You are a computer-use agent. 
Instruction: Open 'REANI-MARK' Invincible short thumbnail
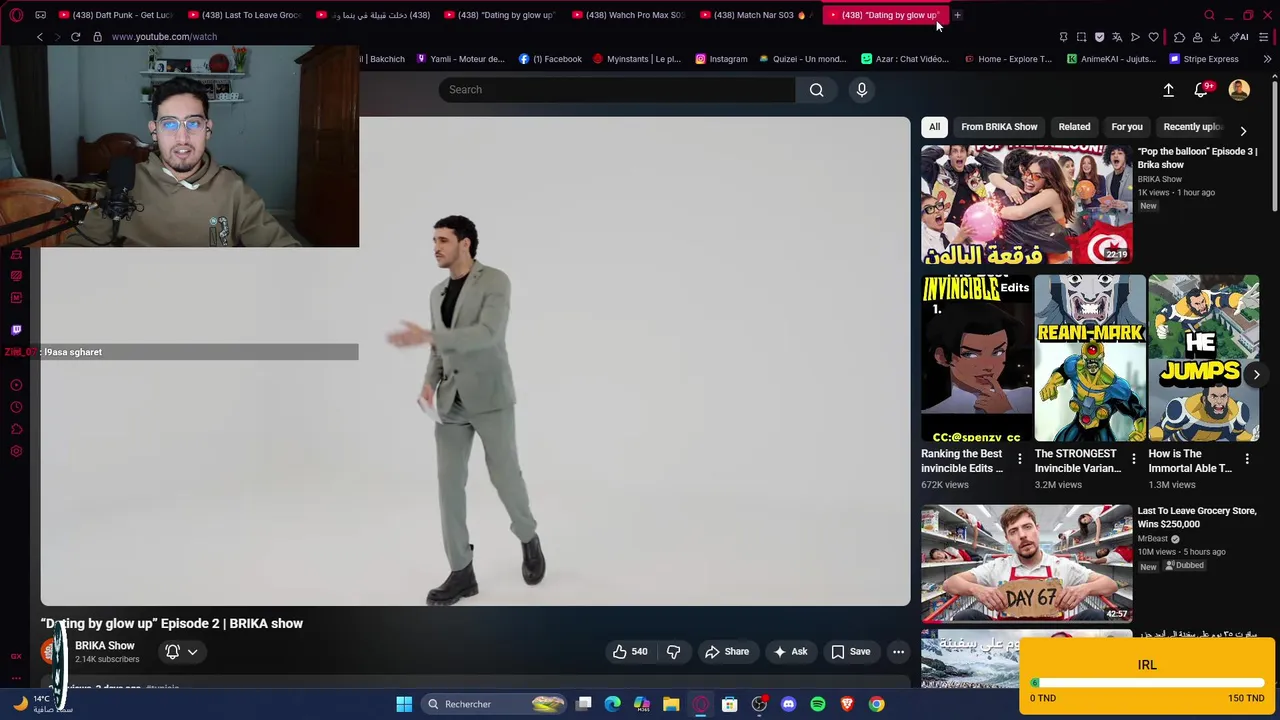(1090, 358)
